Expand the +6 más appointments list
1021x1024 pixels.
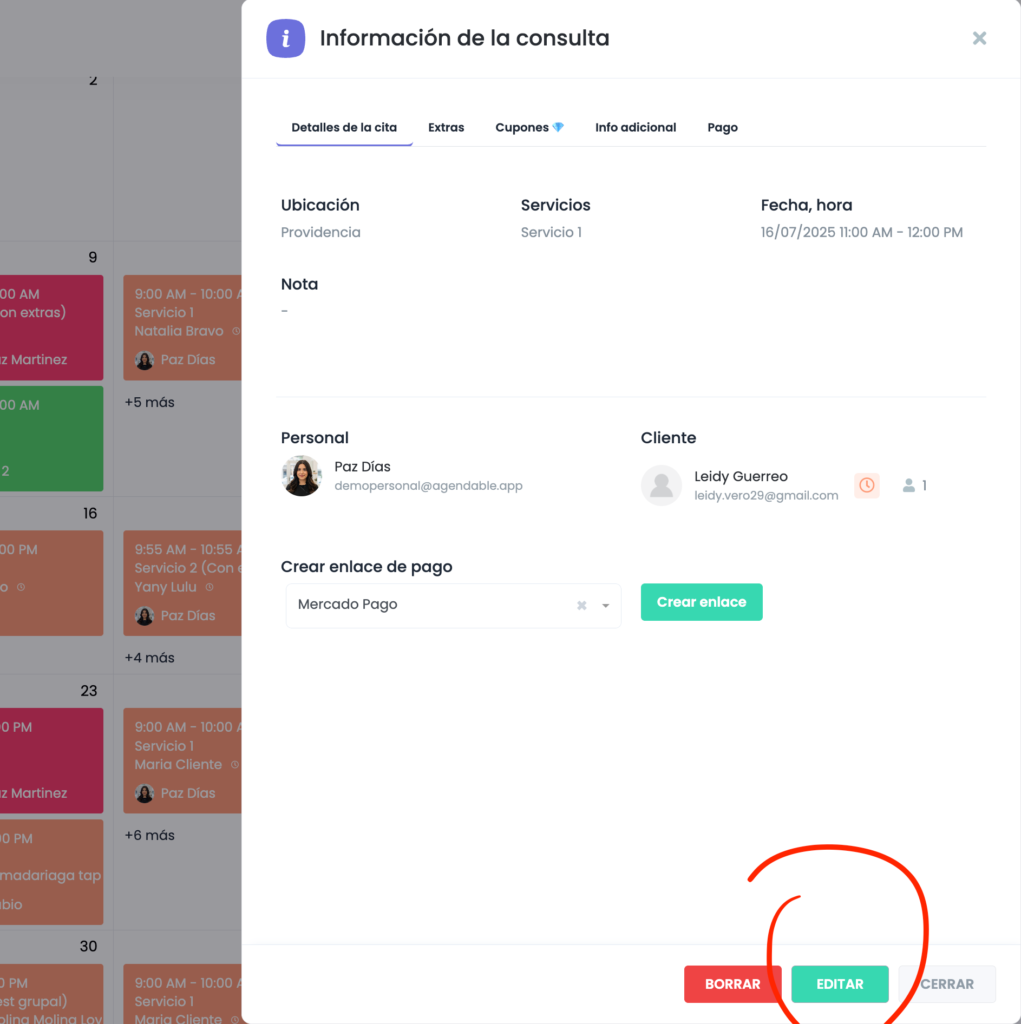[x=149, y=835]
